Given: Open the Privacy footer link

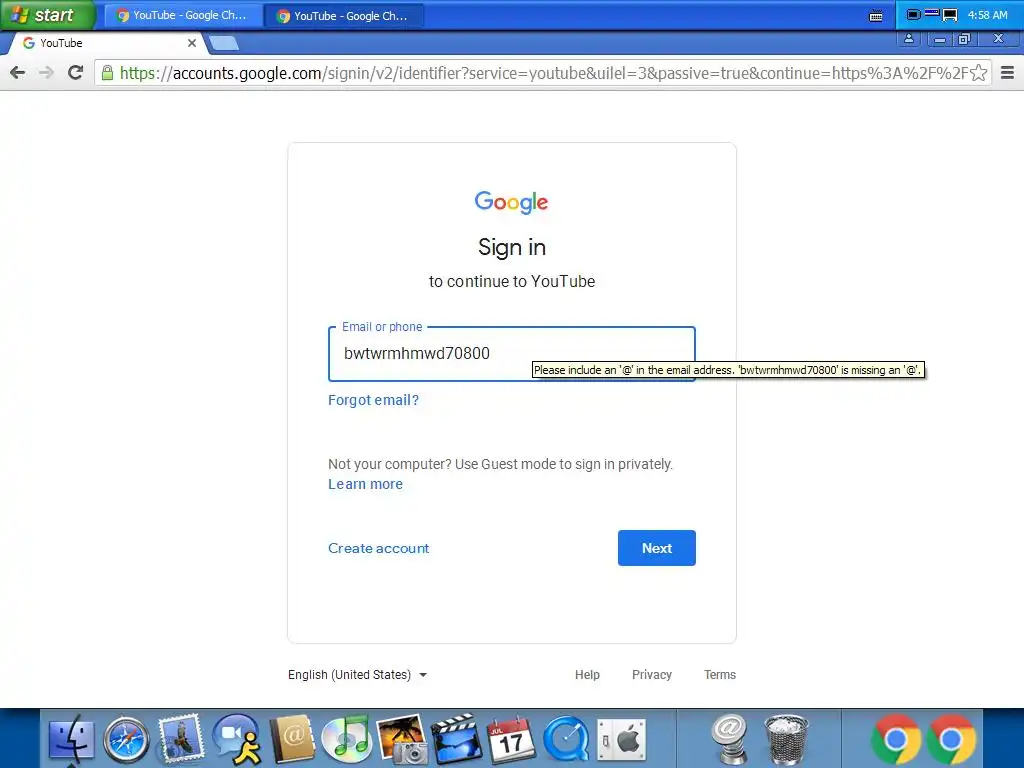Looking at the screenshot, I should point(652,675).
